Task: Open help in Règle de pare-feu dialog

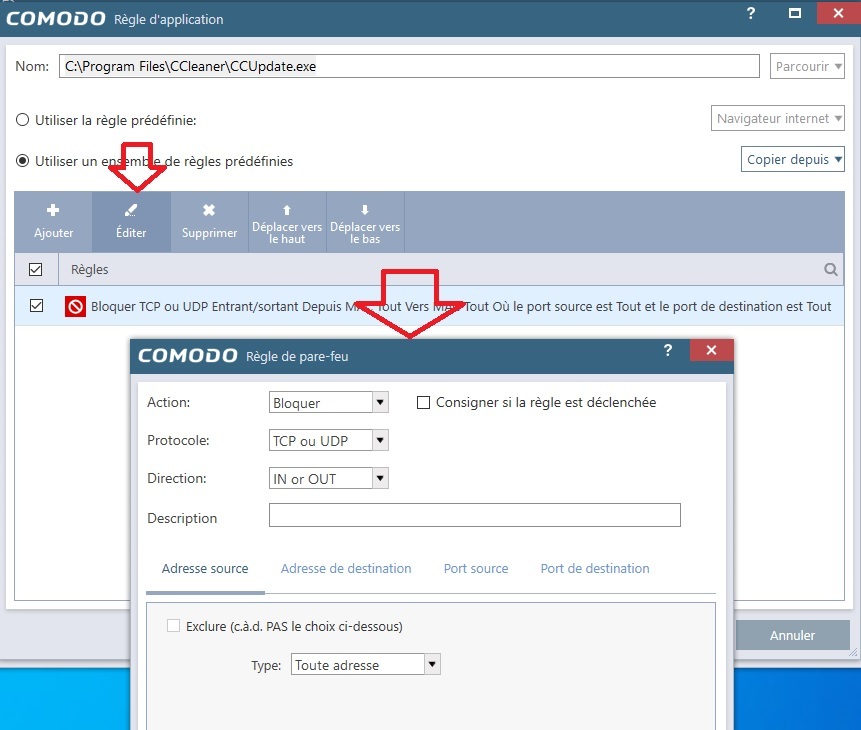Action: [x=668, y=350]
